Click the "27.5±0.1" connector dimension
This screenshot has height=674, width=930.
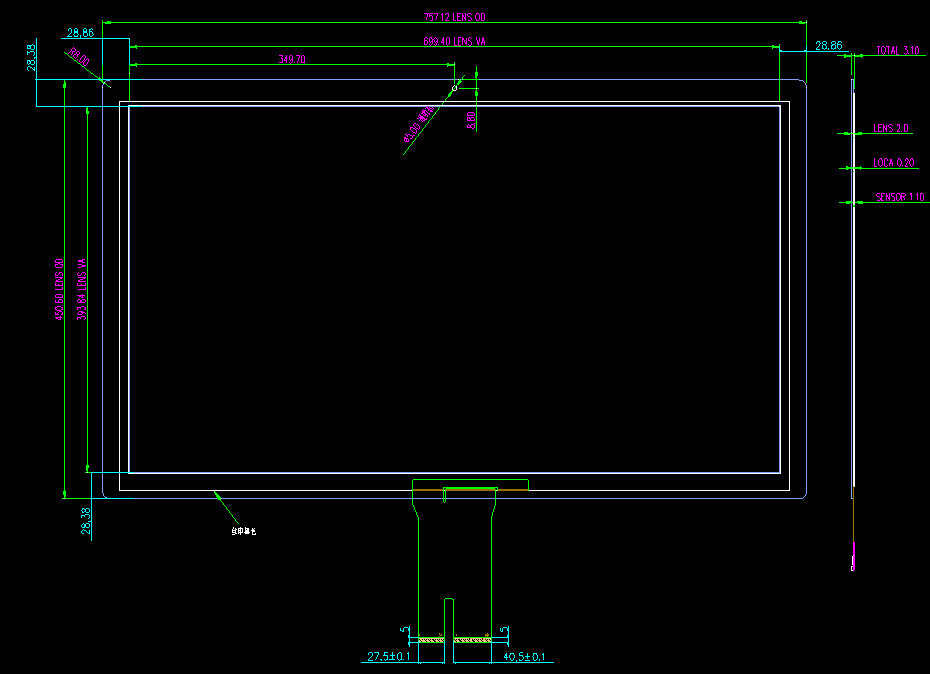(388, 657)
